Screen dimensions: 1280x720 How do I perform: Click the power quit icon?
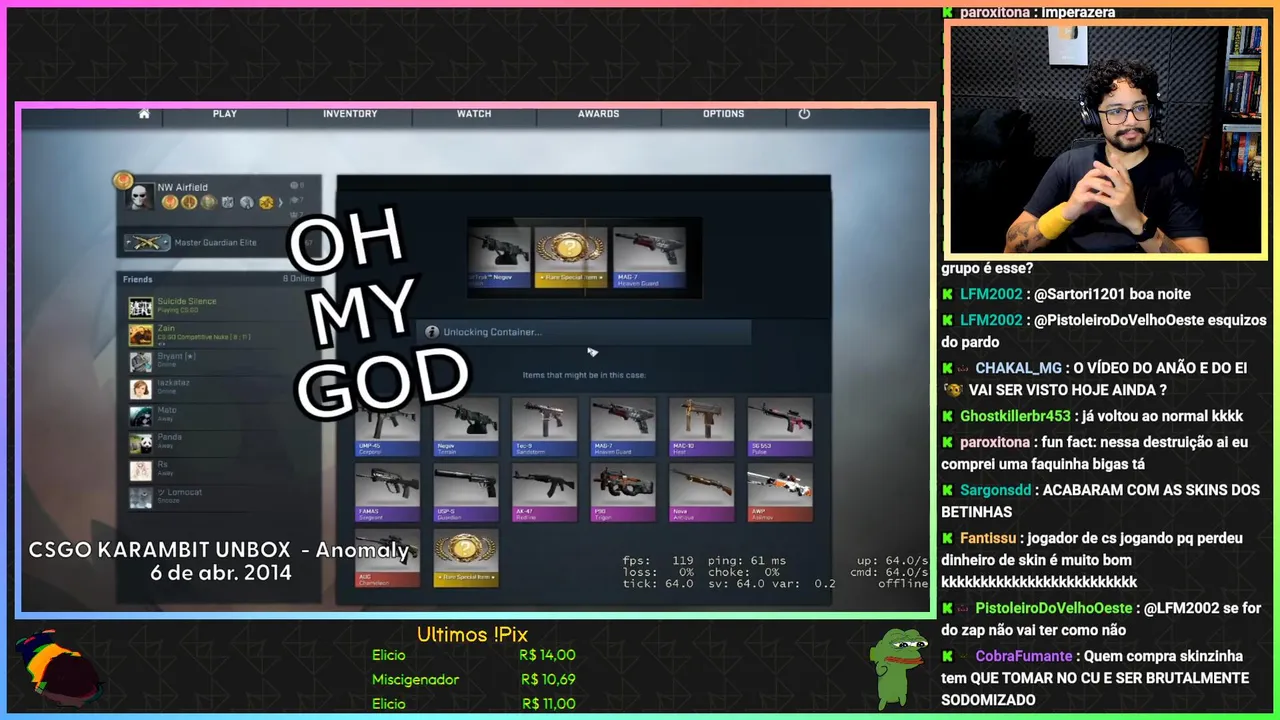(x=804, y=114)
